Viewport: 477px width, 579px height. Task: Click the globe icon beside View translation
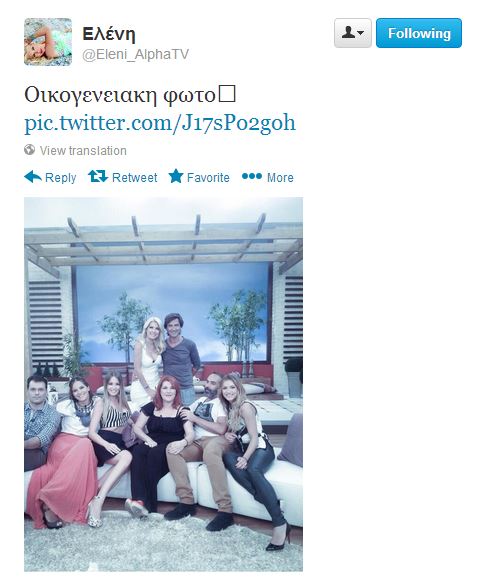pyautogui.click(x=30, y=150)
